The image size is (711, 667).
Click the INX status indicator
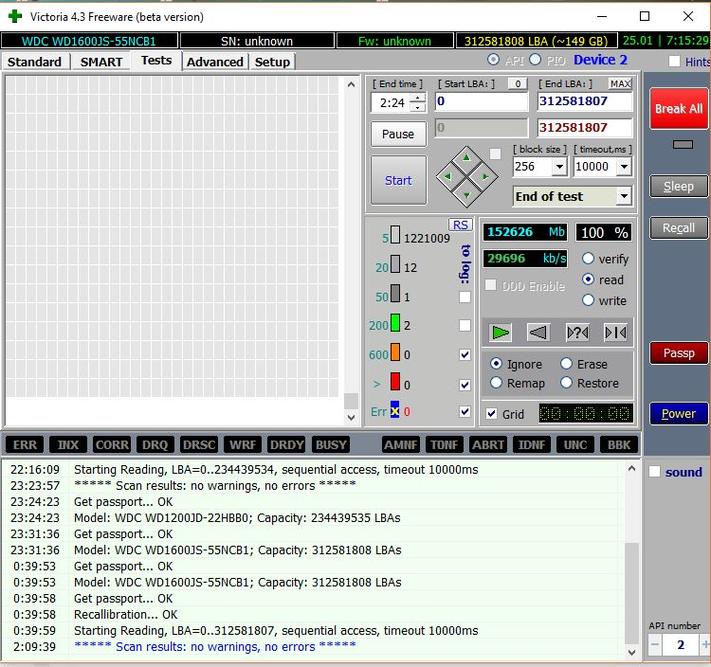point(68,445)
